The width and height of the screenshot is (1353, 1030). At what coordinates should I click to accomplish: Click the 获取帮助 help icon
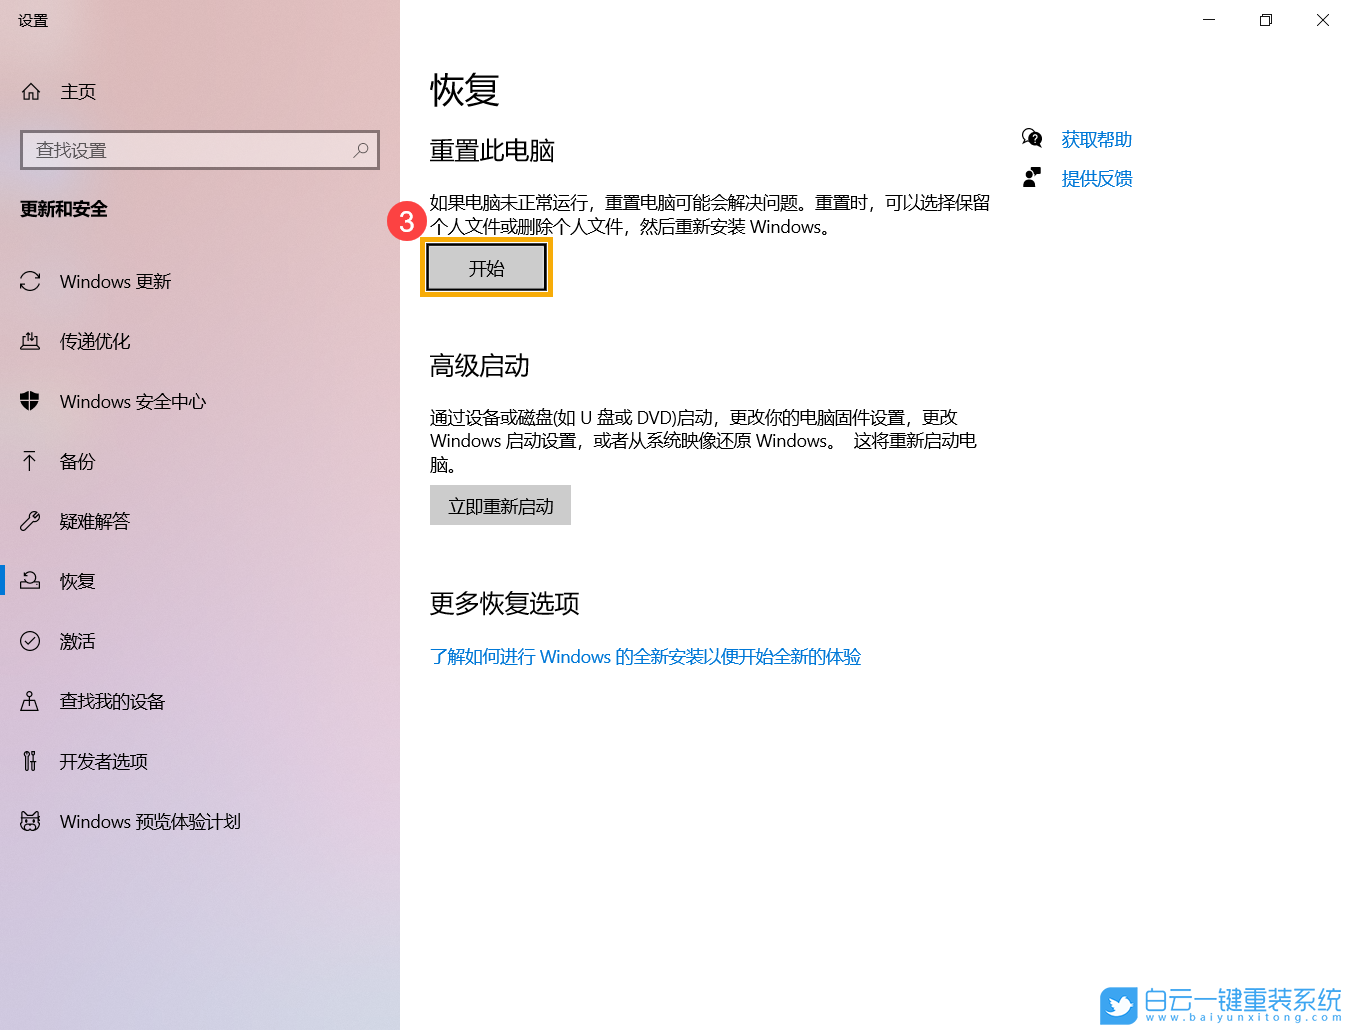[x=1032, y=138]
